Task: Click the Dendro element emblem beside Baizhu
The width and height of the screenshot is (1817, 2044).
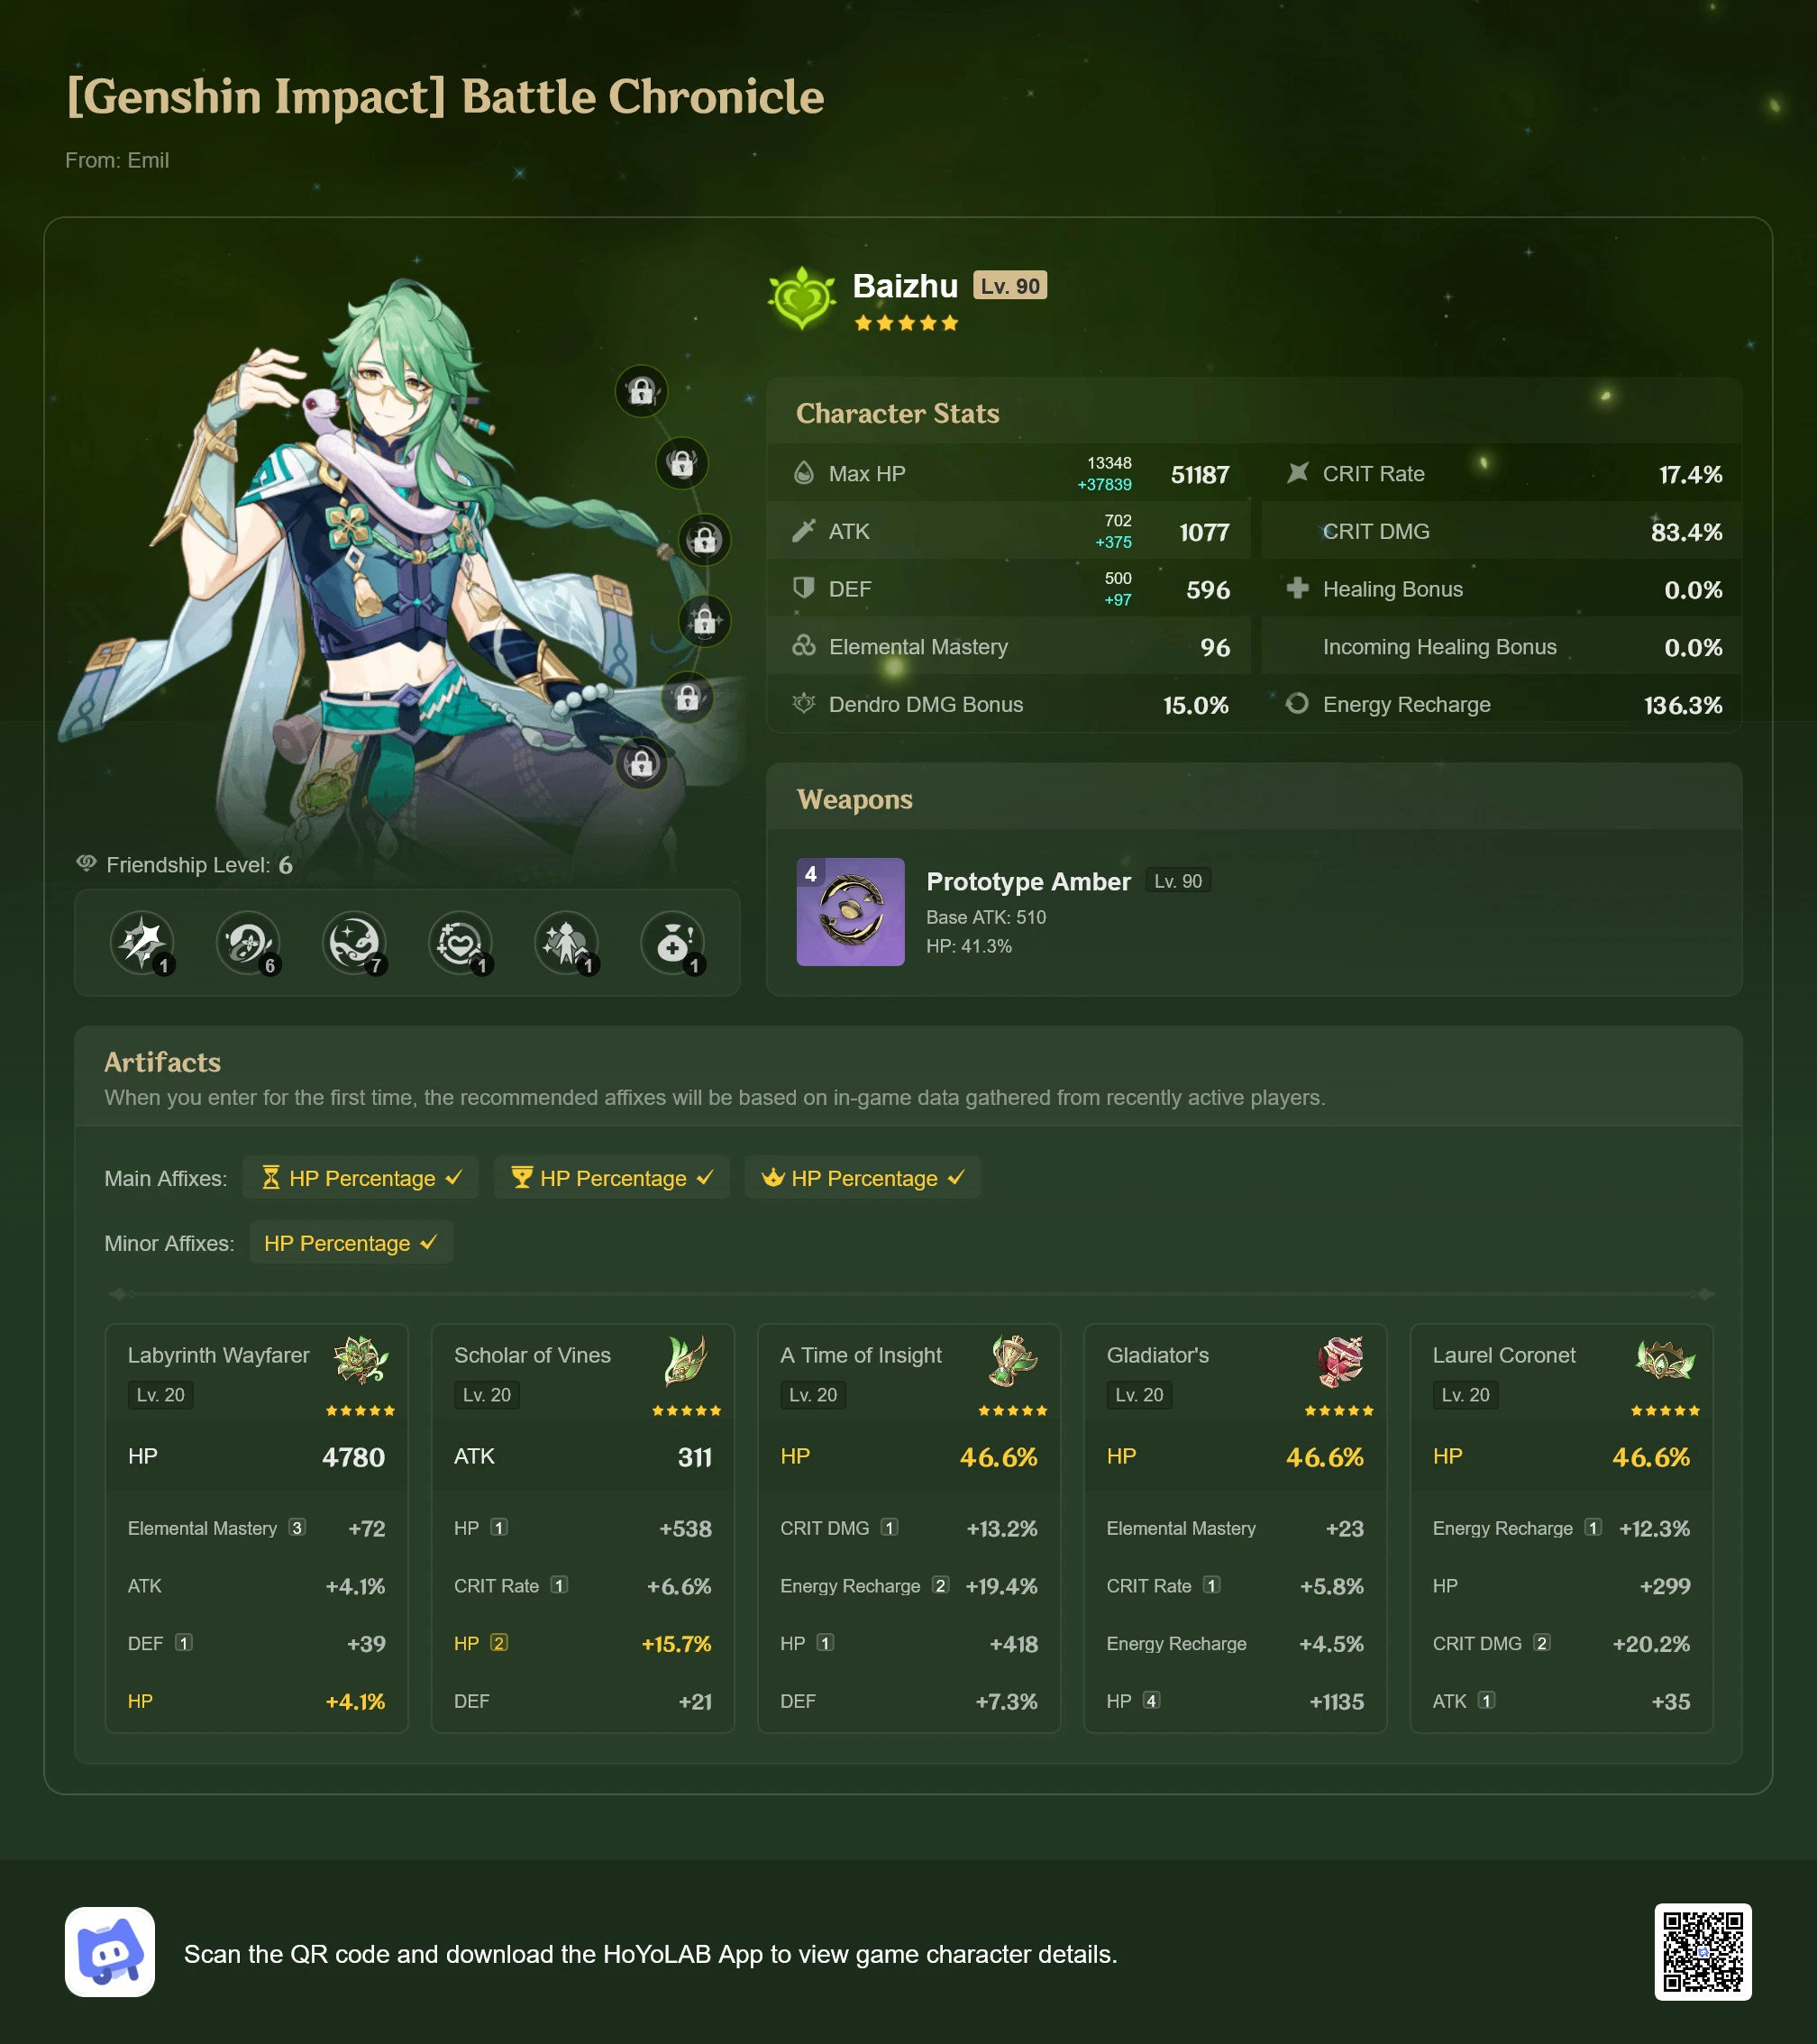Action: point(802,298)
